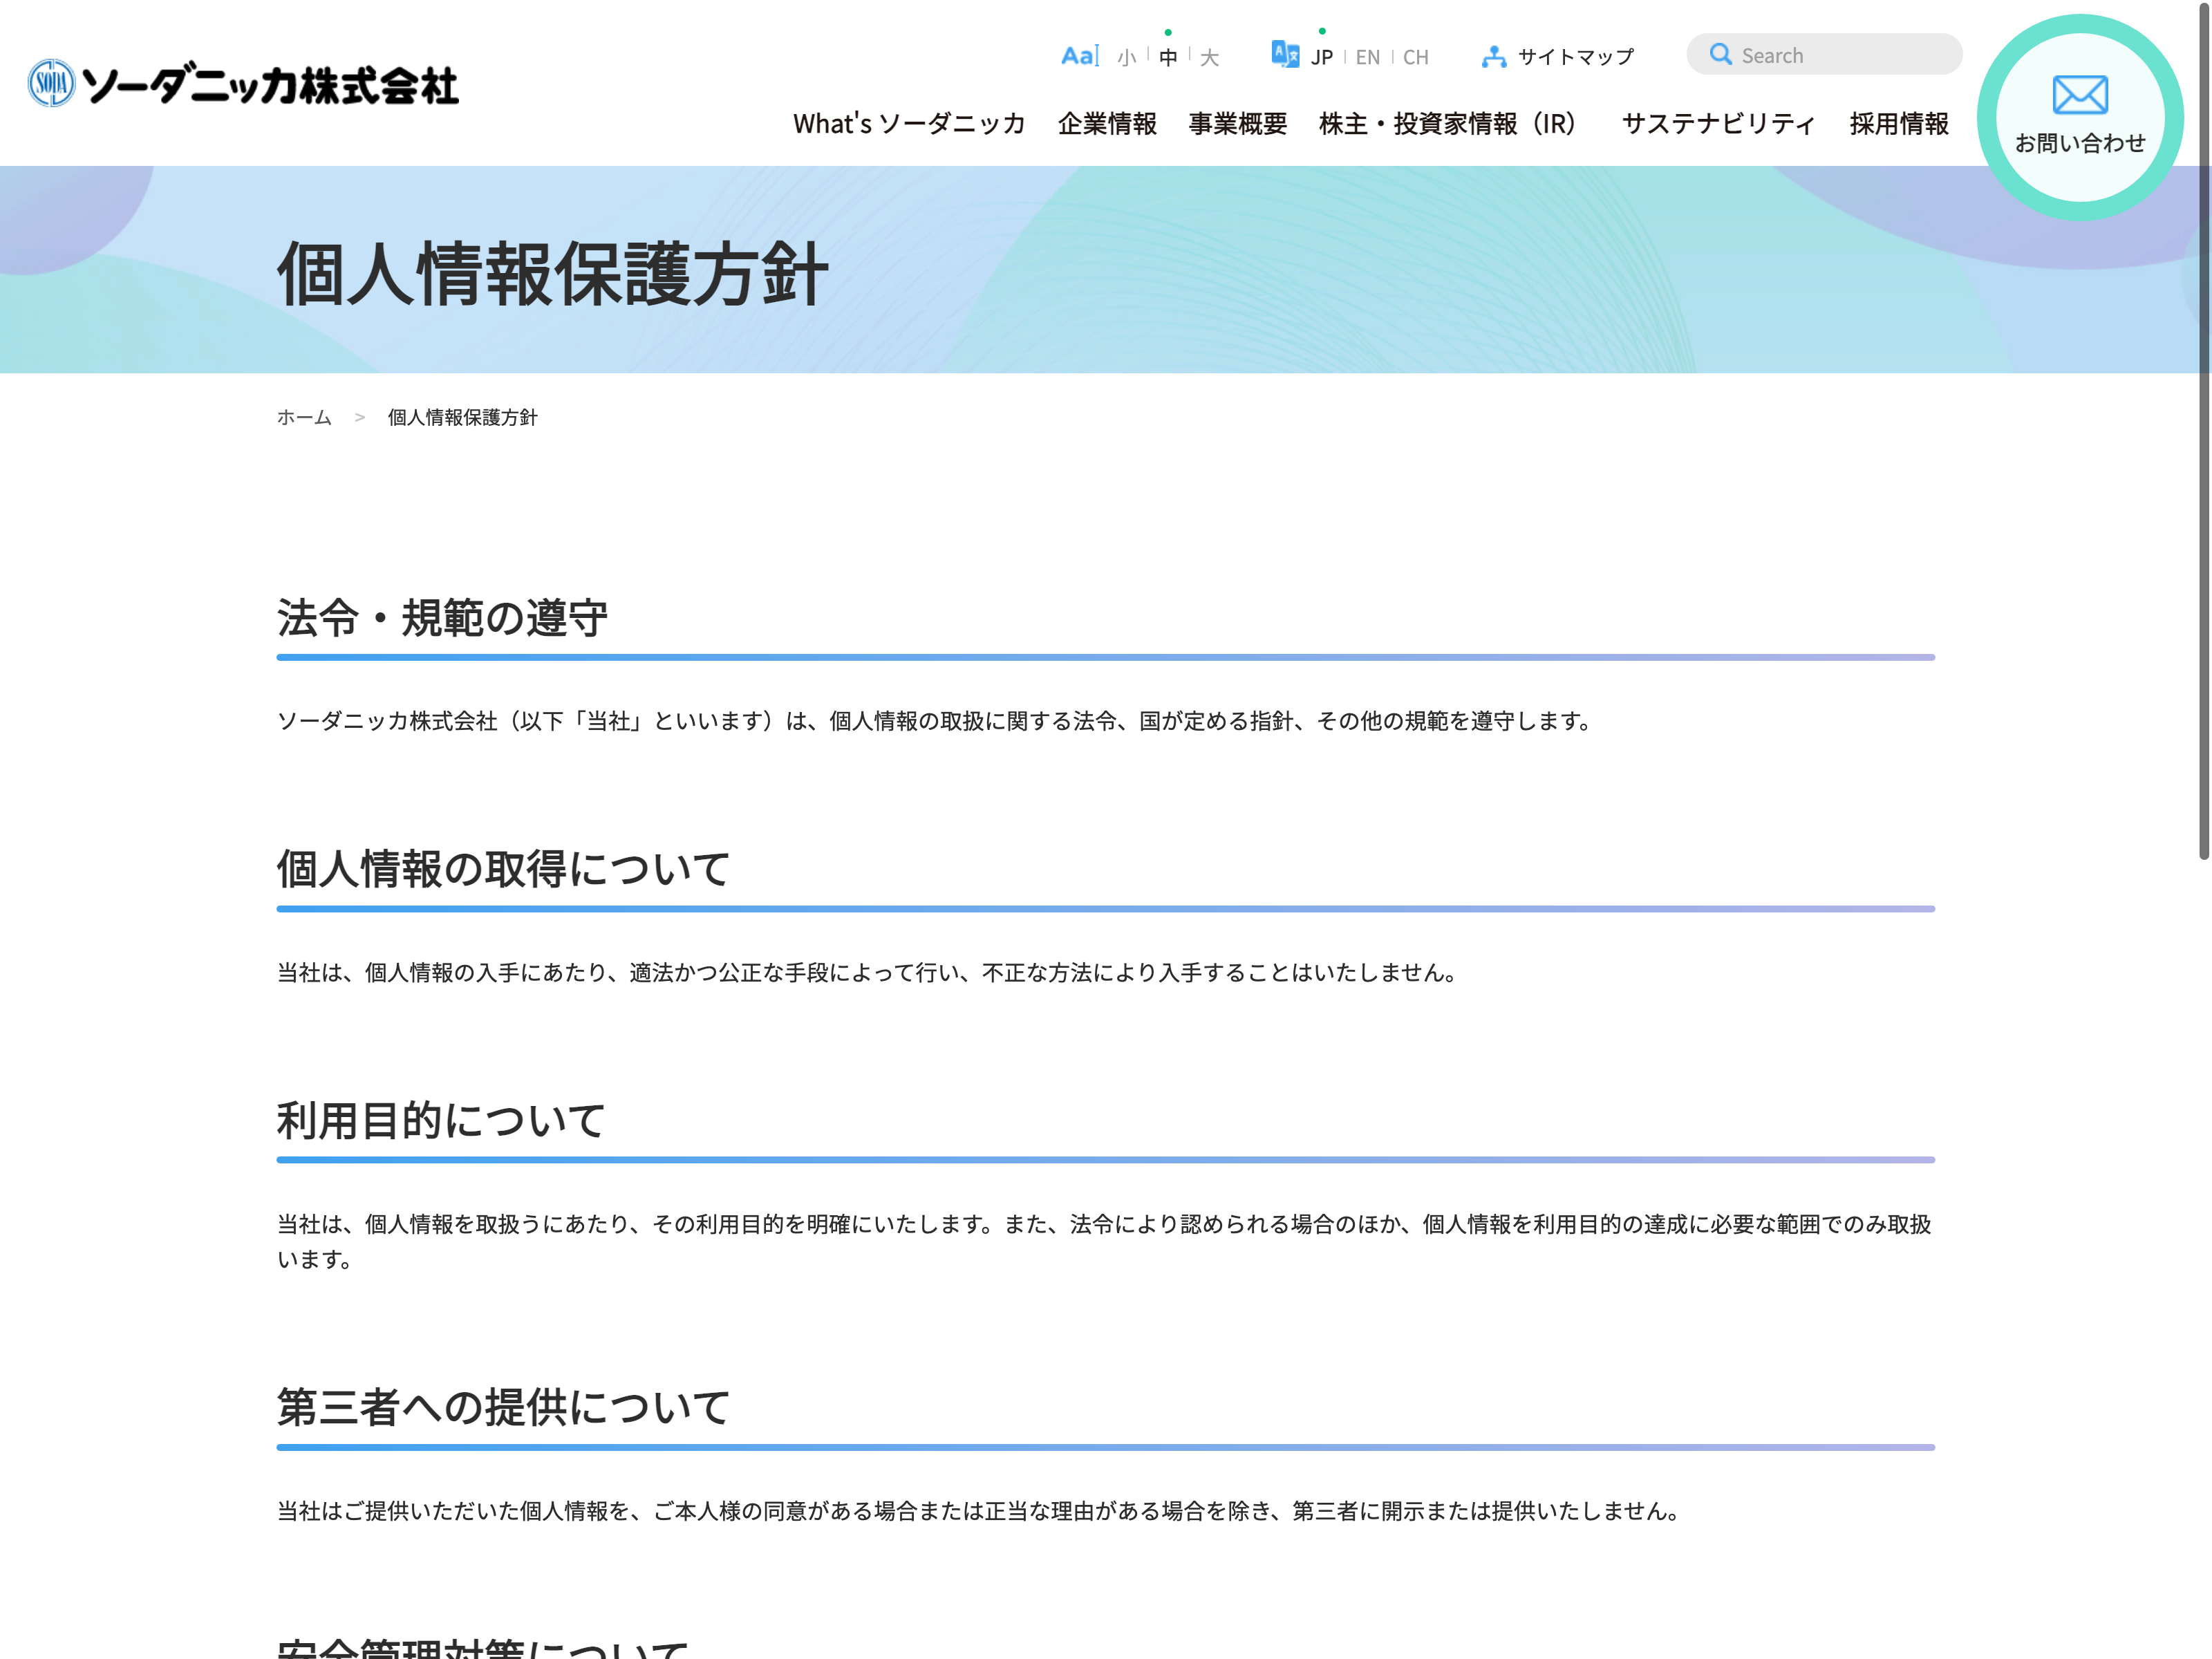The width and height of the screenshot is (2212, 1659).
Task: Set font size to small (小)
Action: (1127, 58)
